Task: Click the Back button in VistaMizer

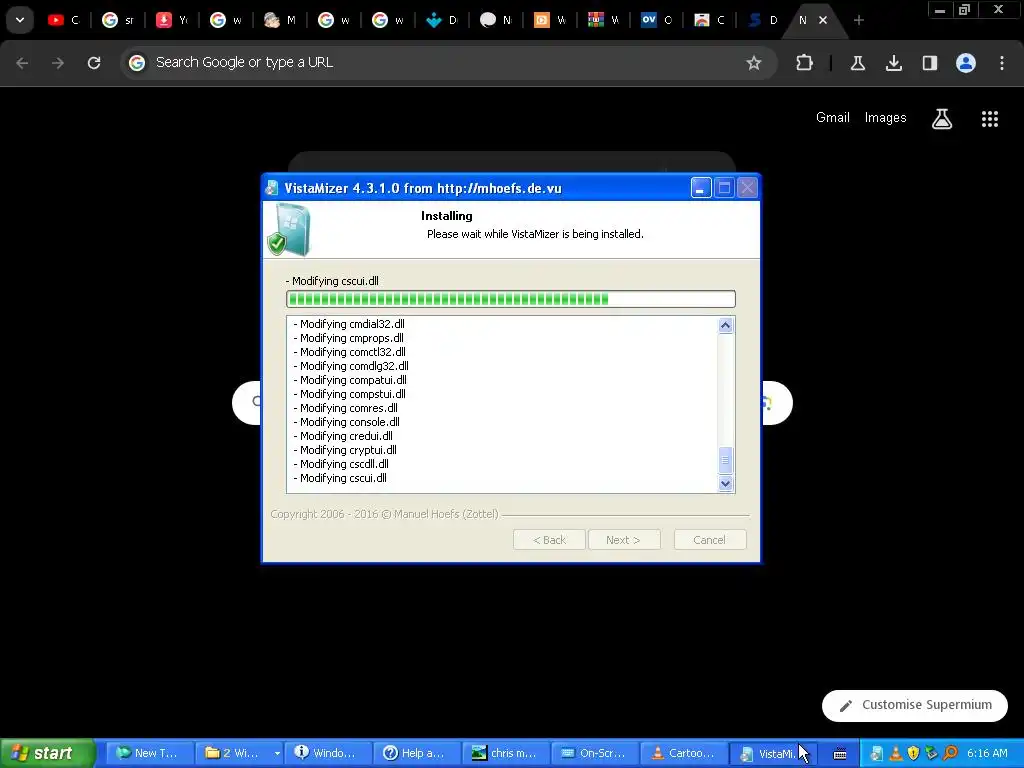Action: (549, 540)
